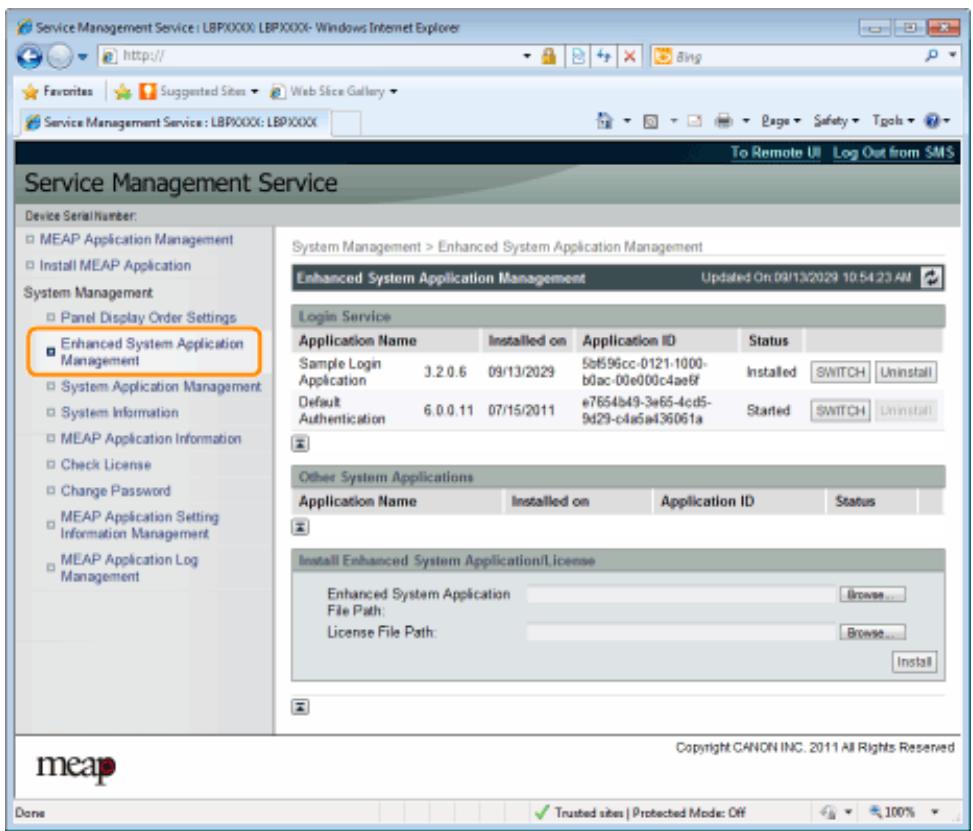
Task: Click the Enhanced System Application File Path field
Action: [681, 595]
